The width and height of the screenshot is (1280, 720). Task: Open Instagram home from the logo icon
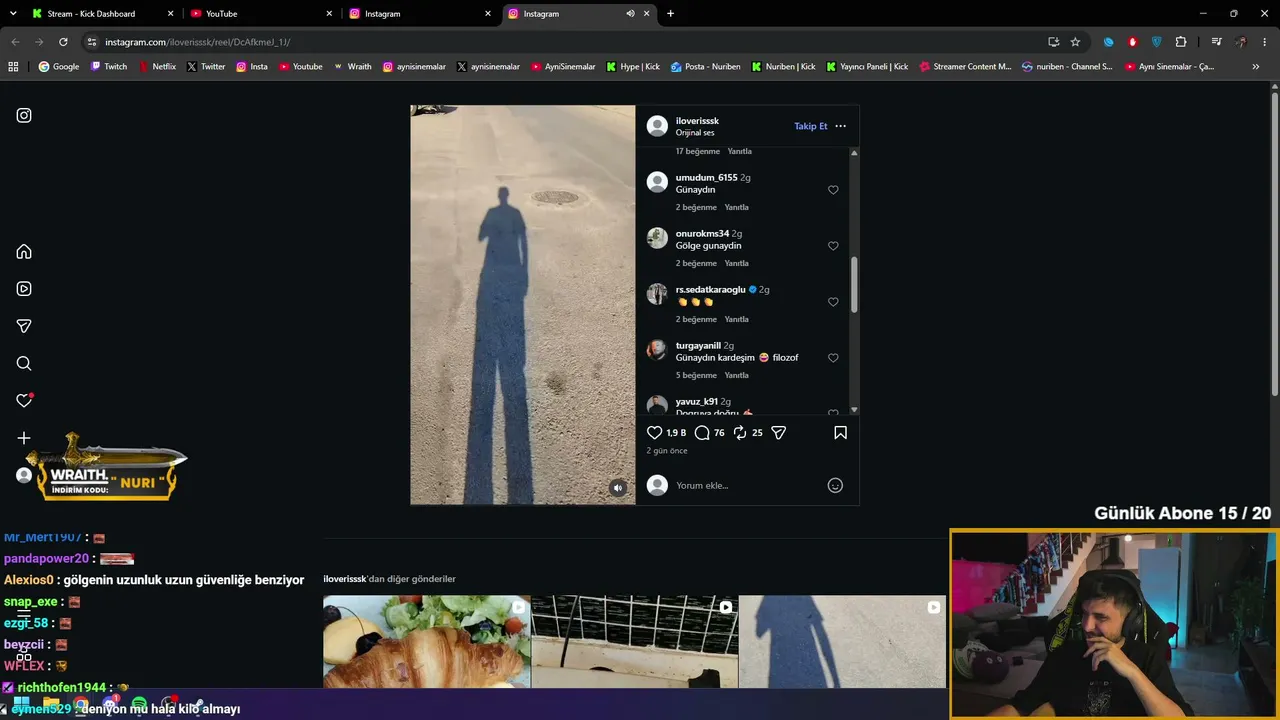[x=24, y=115]
